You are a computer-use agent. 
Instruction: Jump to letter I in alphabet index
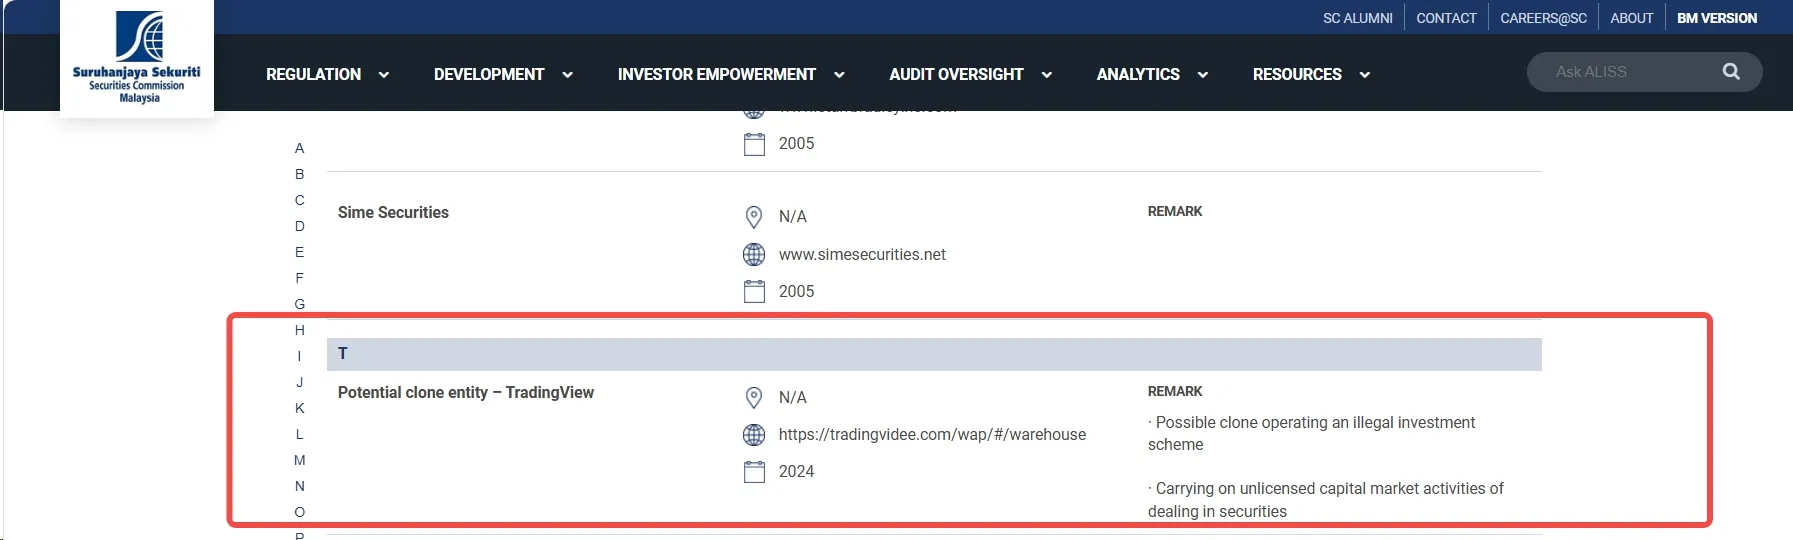[x=299, y=356]
